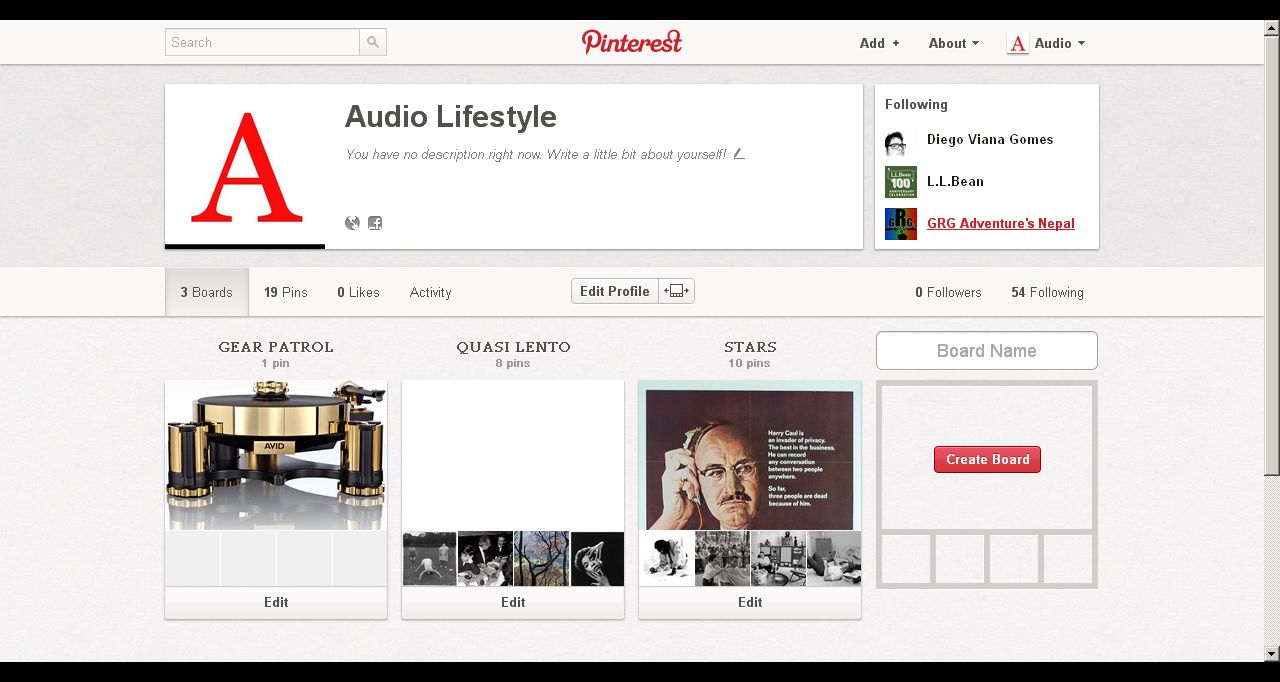The width and height of the screenshot is (1280, 682).
Task: Open the gold turntable cover image
Action: 276,455
